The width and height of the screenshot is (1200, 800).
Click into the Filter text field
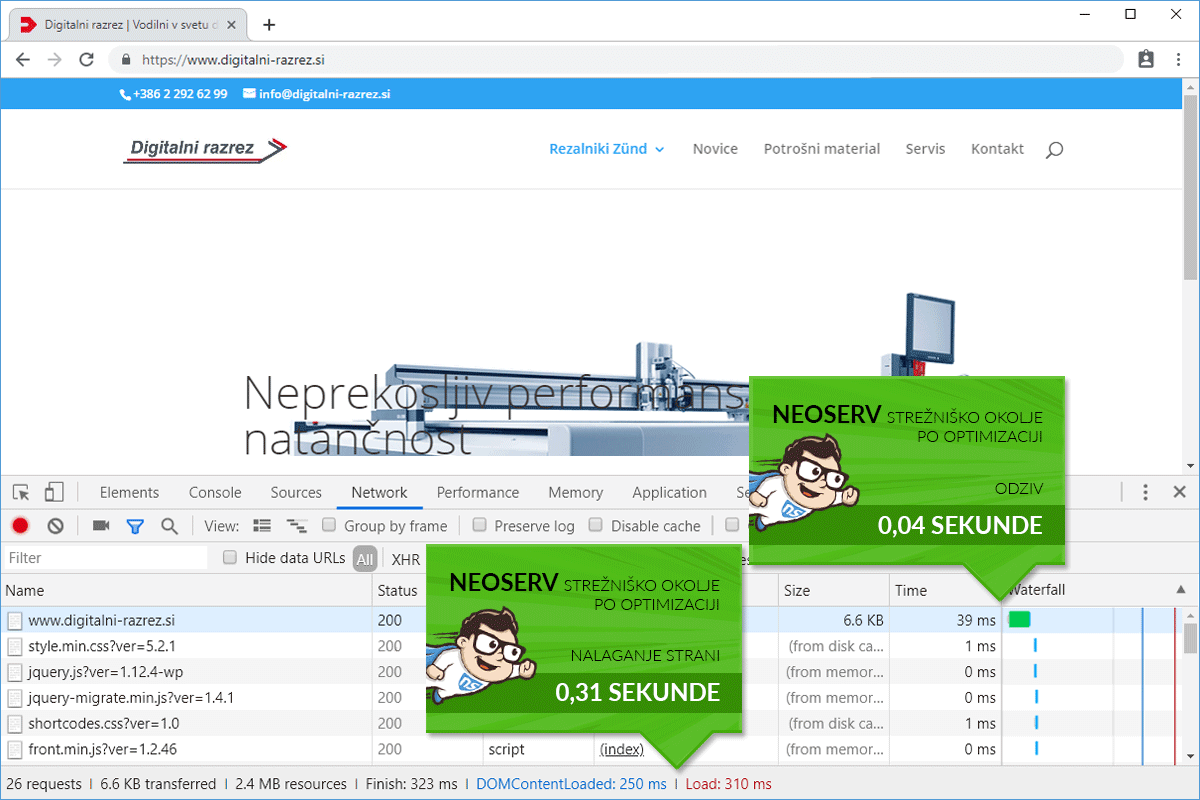(x=105, y=558)
